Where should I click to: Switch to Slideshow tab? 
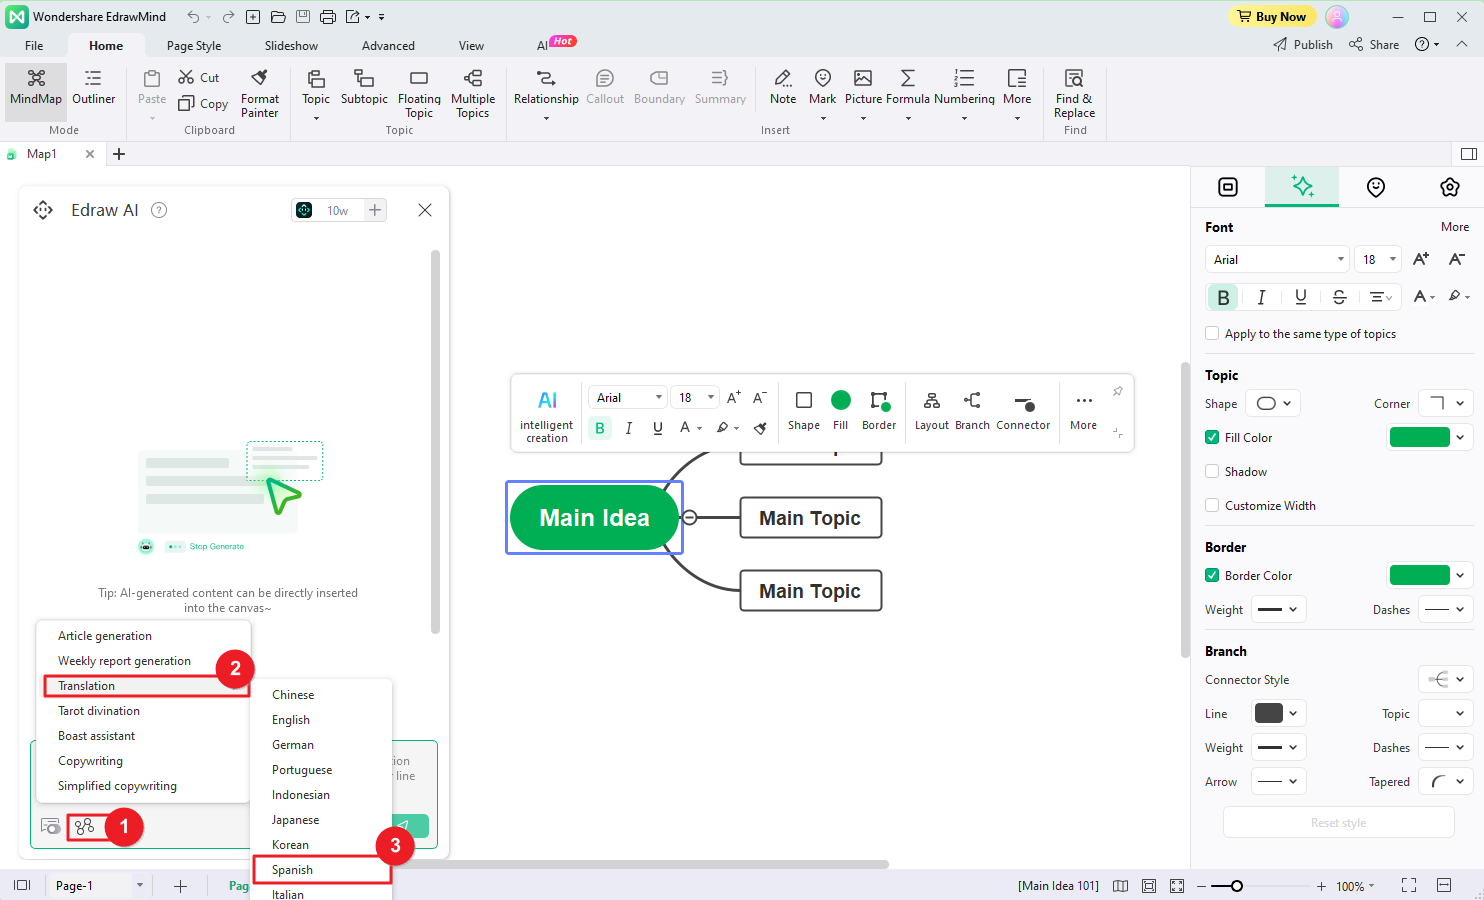[291, 46]
